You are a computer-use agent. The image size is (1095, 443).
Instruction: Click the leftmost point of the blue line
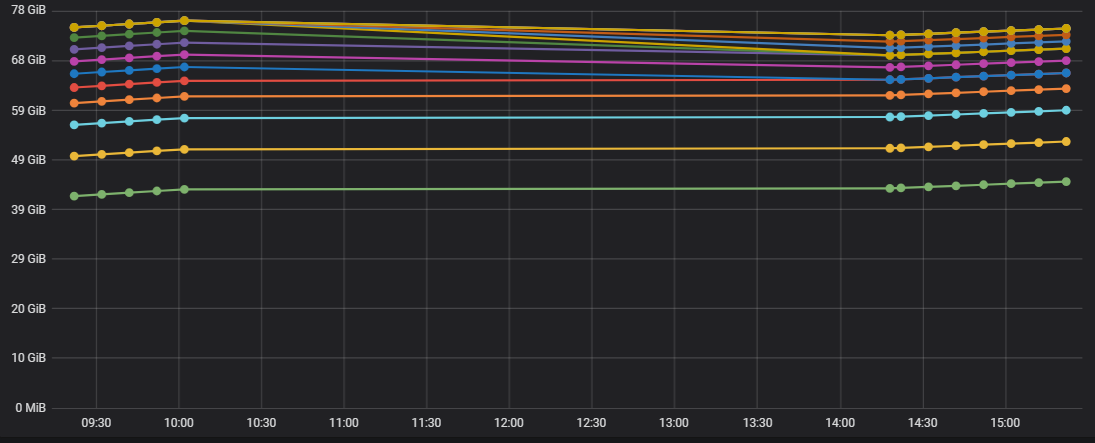pos(74,74)
